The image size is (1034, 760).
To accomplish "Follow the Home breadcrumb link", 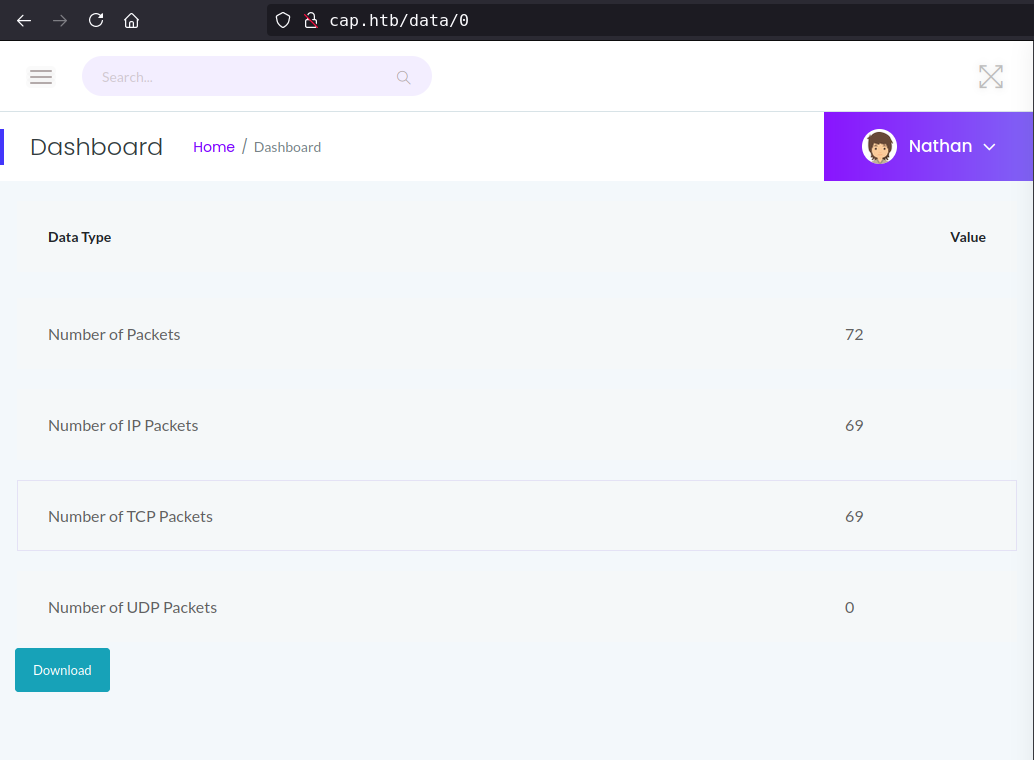I will coord(213,147).
